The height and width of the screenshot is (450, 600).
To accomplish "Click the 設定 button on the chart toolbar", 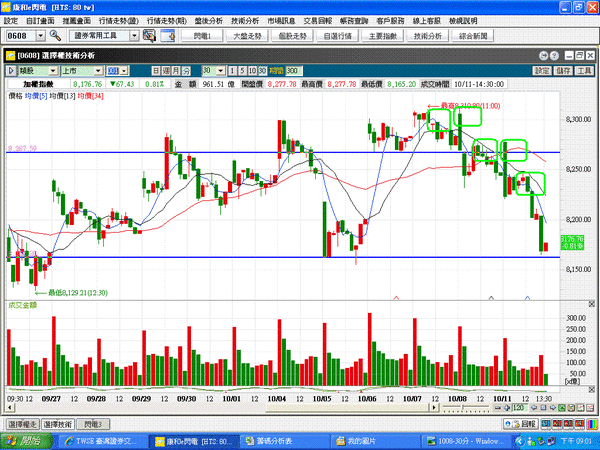I will pos(542,71).
